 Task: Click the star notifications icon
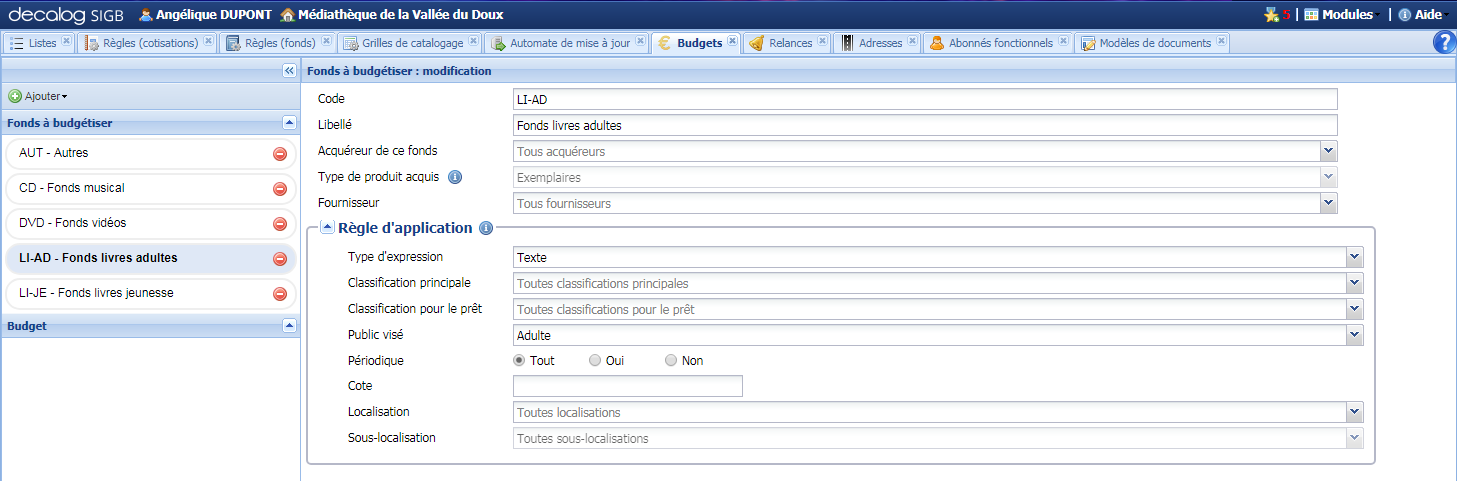(1271, 15)
